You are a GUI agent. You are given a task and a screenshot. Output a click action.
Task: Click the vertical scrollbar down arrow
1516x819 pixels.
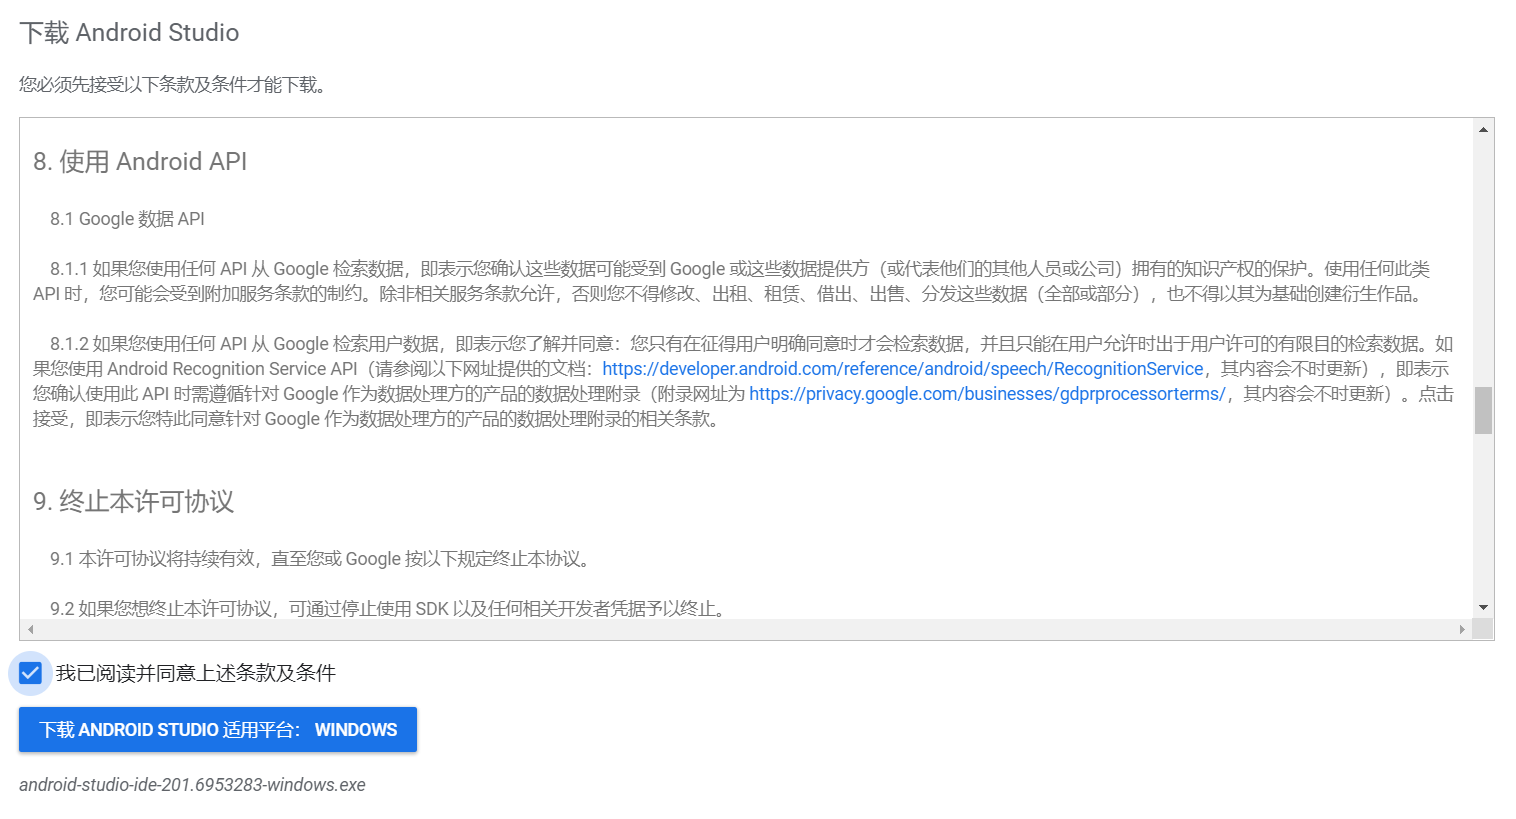point(1483,607)
